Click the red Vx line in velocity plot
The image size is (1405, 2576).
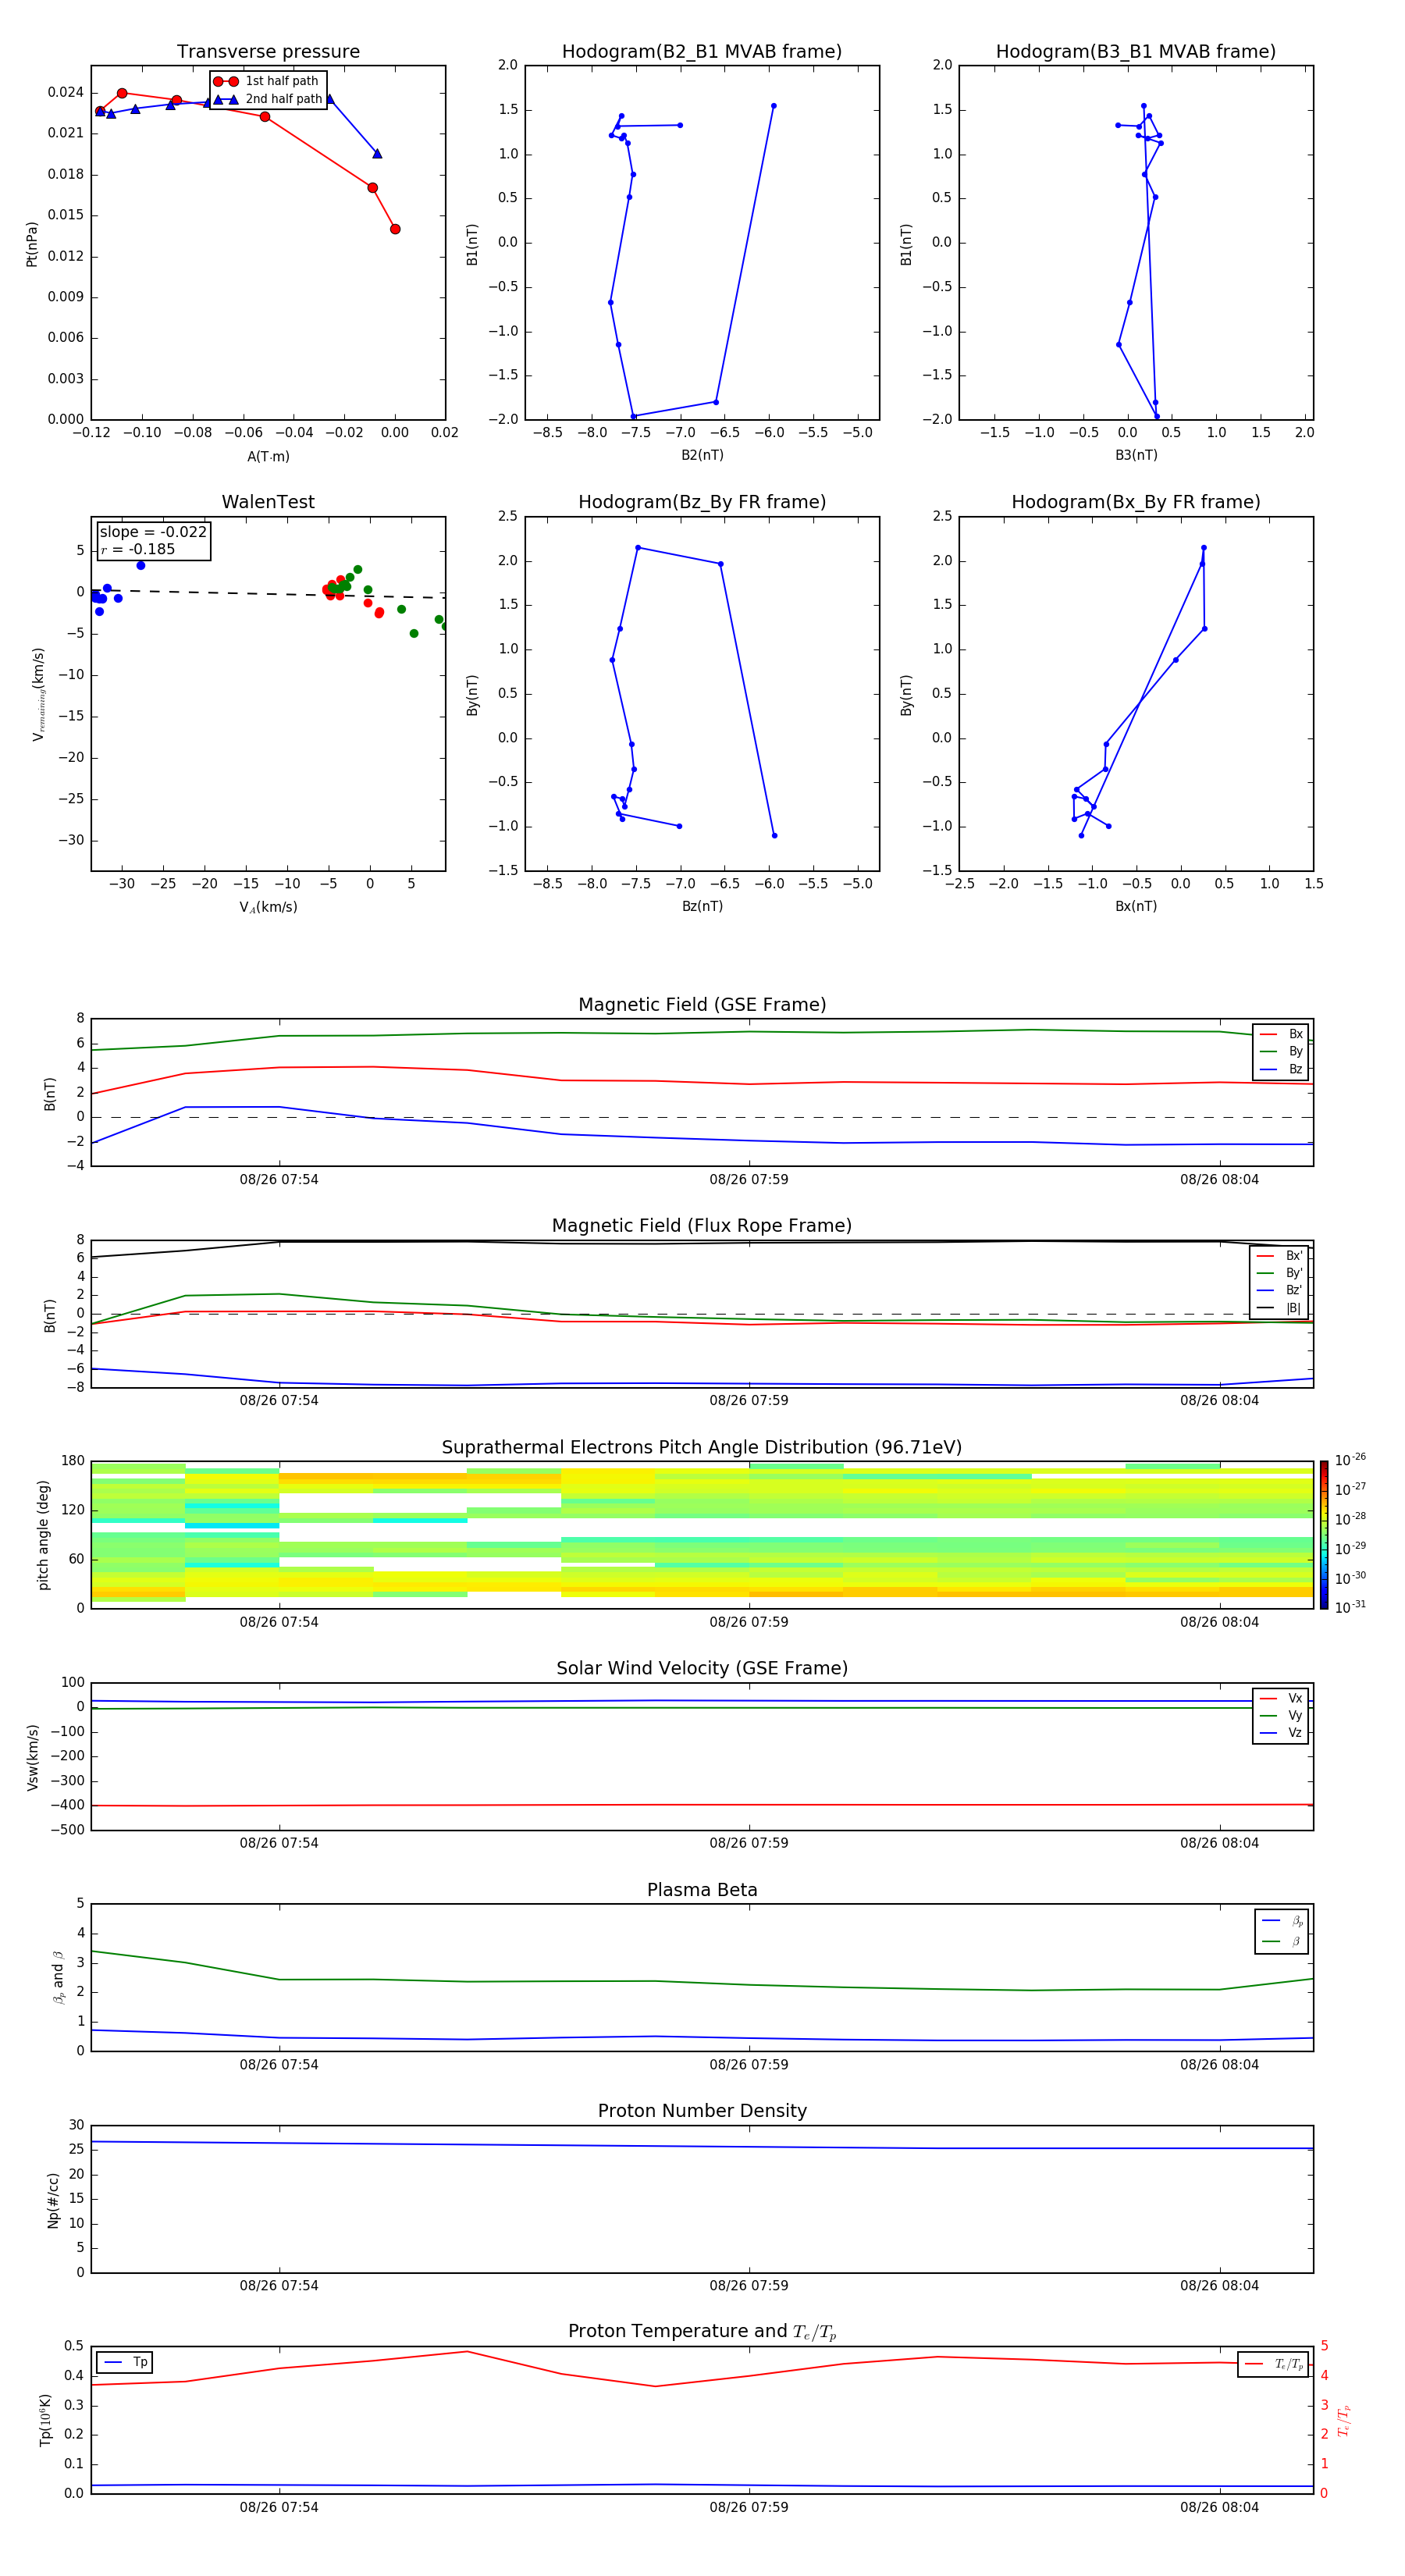coord(702,1805)
